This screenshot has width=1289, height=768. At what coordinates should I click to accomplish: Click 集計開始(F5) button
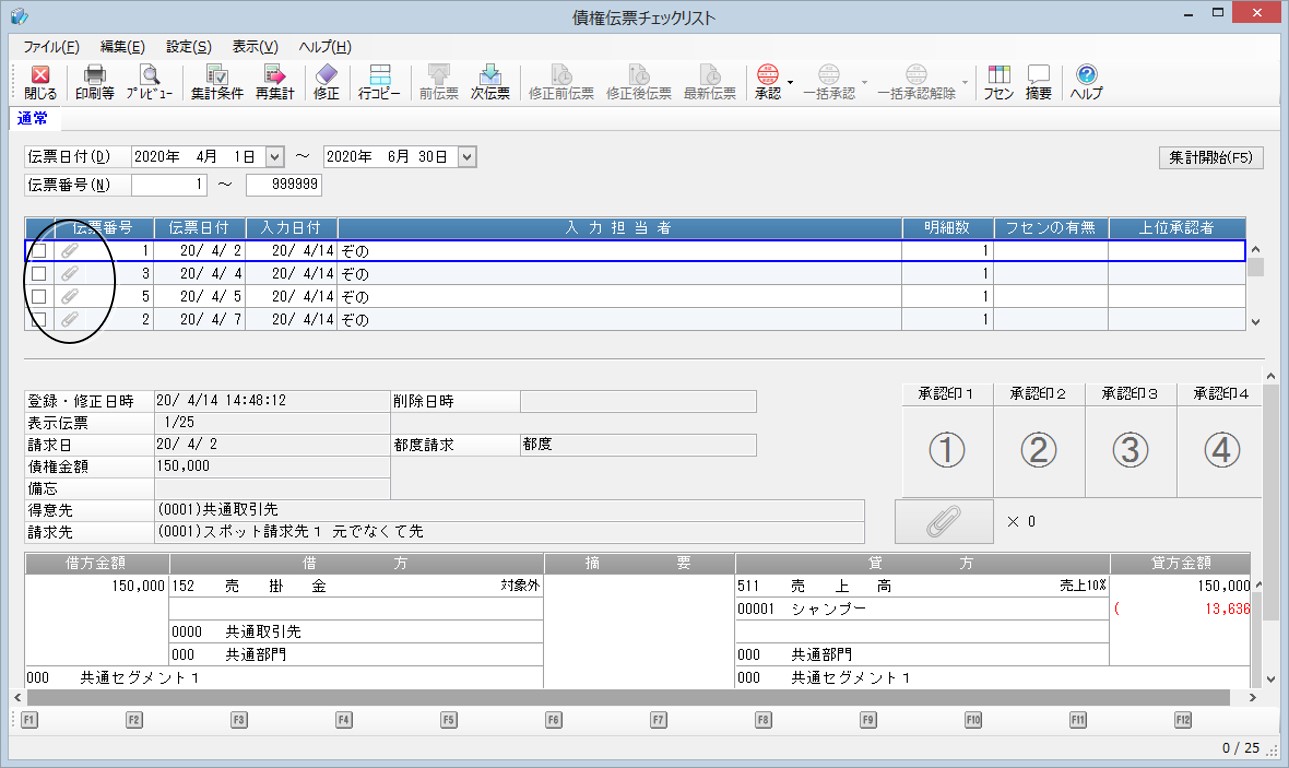click(1210, 158)
